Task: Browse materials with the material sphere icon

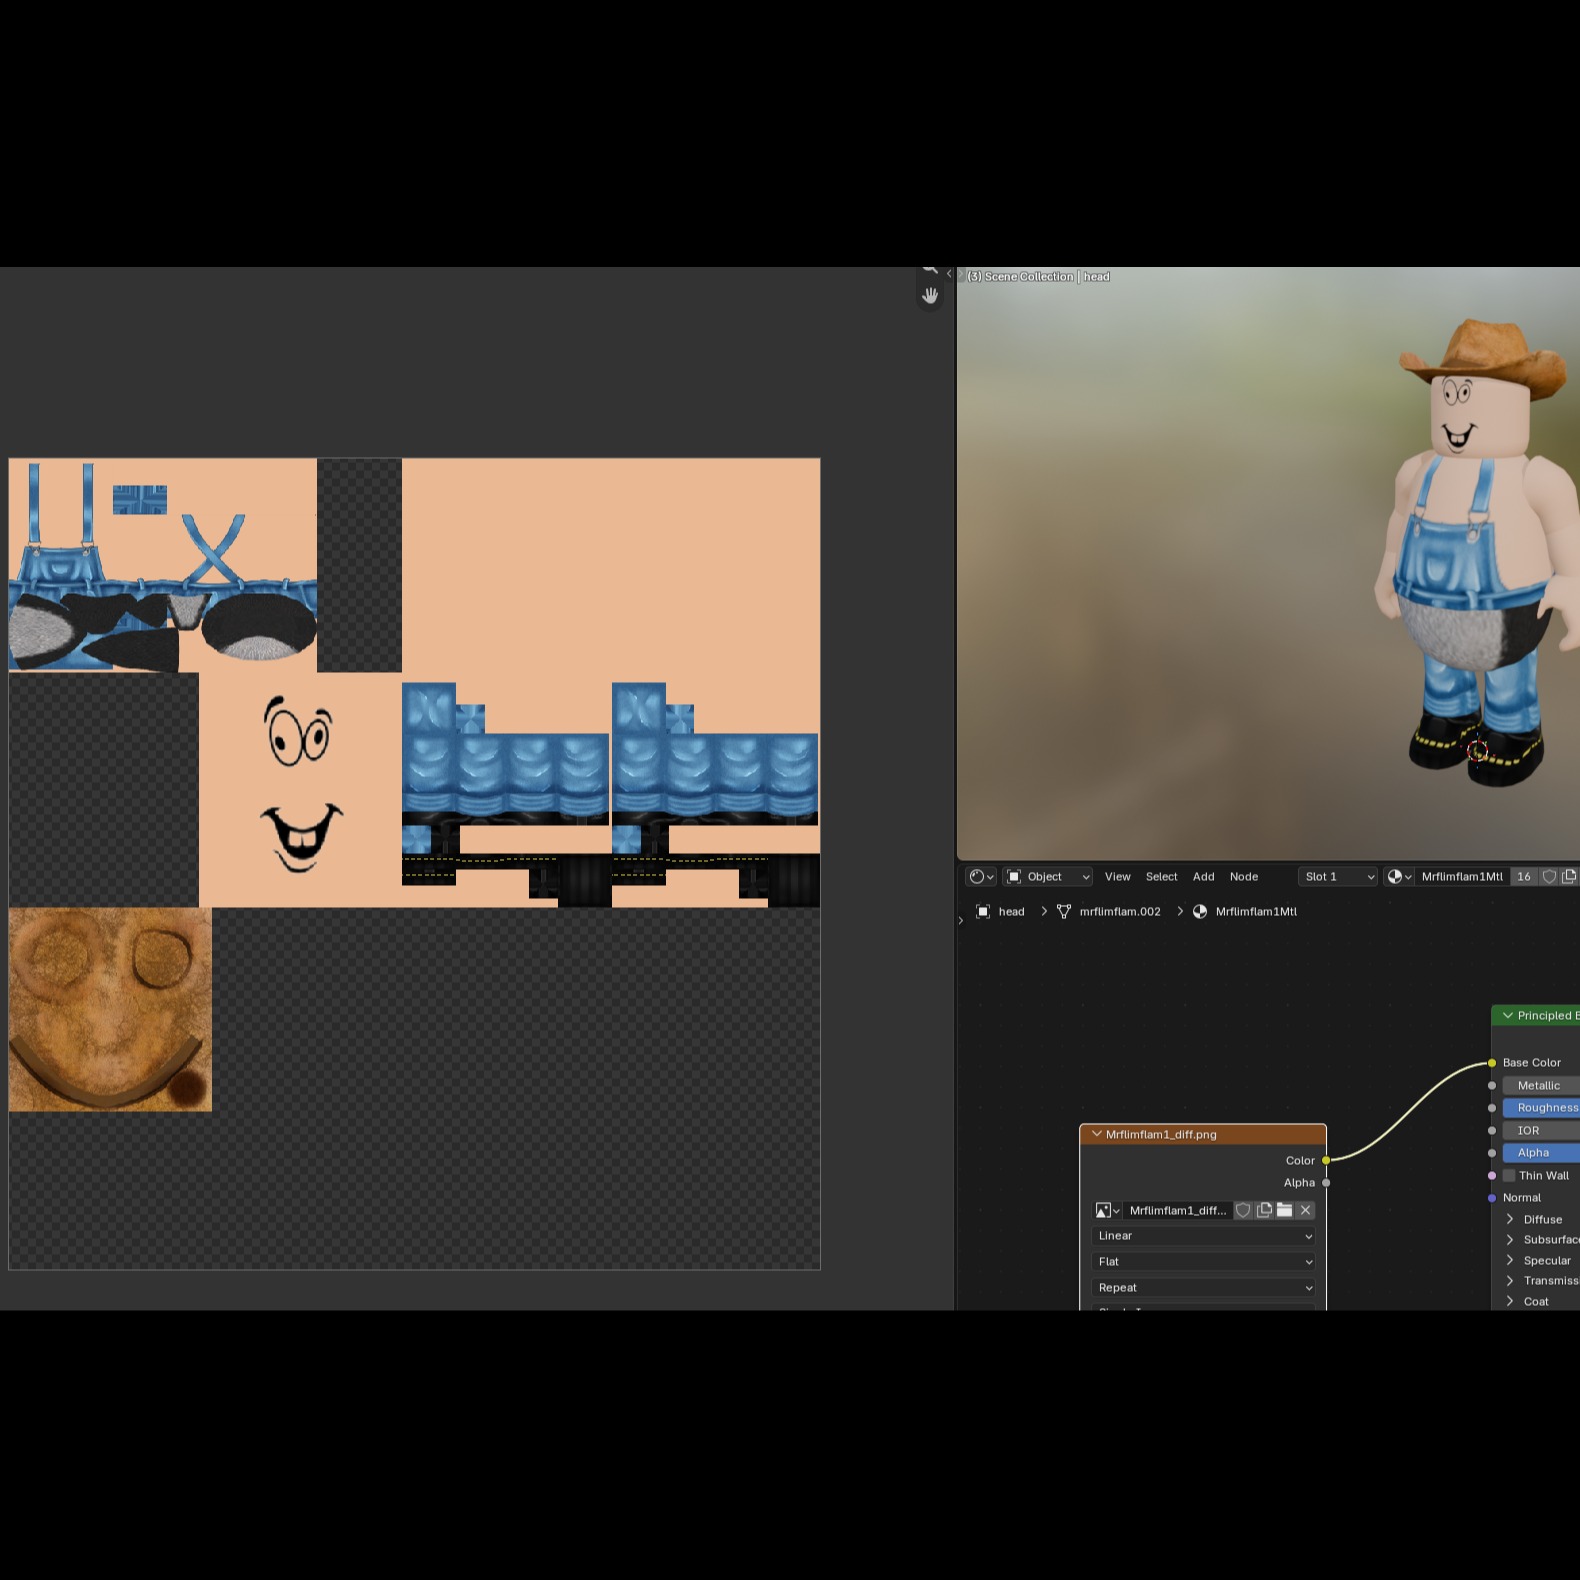Action: click(x=1399, y=877)
